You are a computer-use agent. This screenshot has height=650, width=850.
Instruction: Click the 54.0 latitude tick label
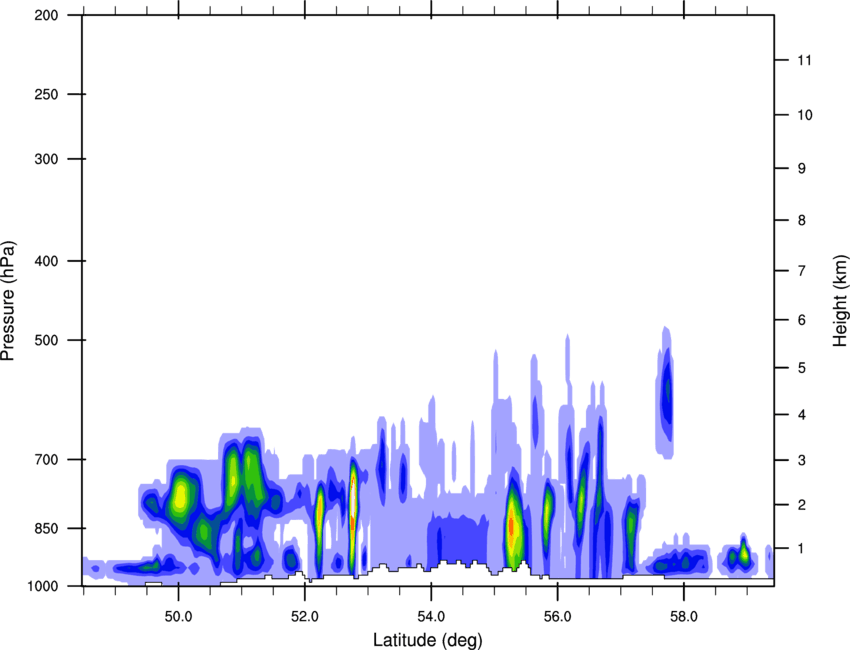[x=431, y=617]
